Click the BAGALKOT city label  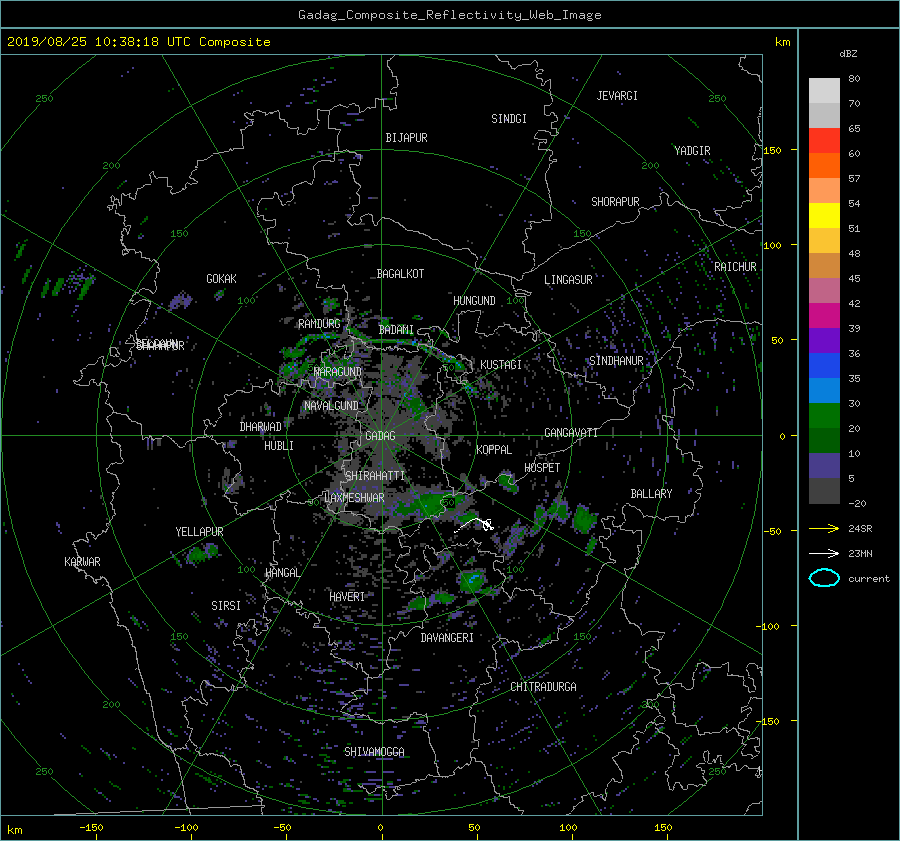(400, 274)
